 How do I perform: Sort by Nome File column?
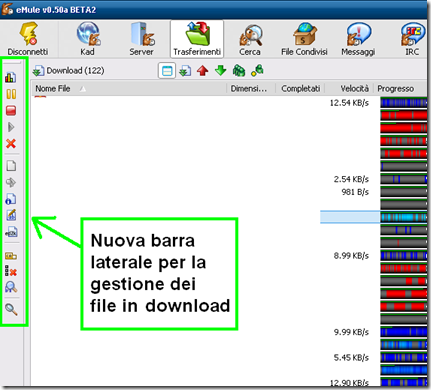[129, 89]
